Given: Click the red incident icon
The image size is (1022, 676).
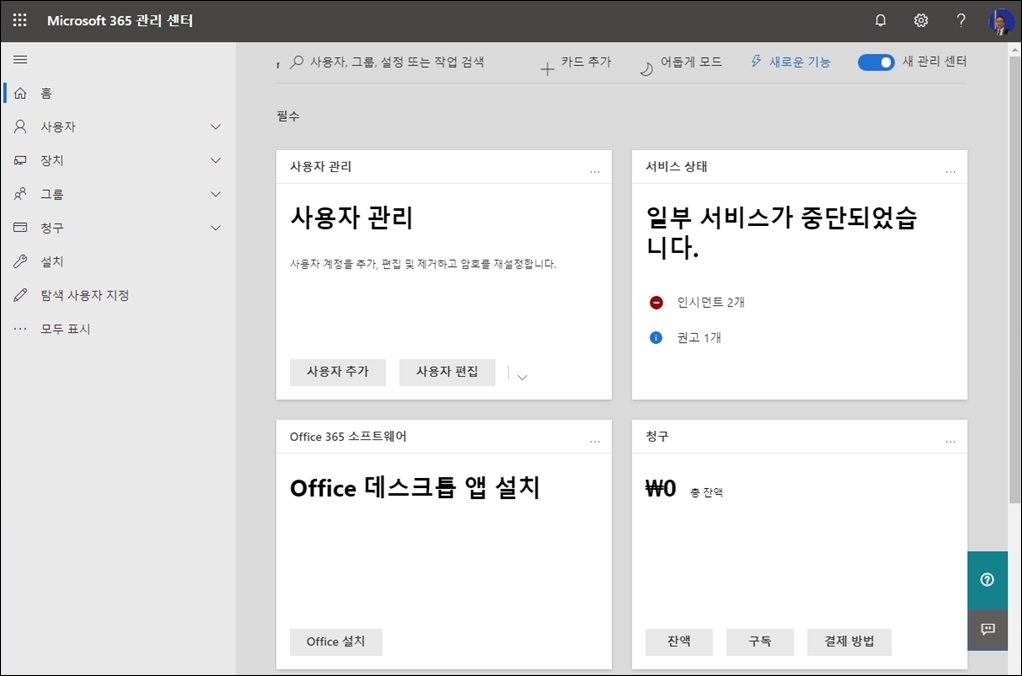Looking at the screenshot, I should click(x=656, y=302).
